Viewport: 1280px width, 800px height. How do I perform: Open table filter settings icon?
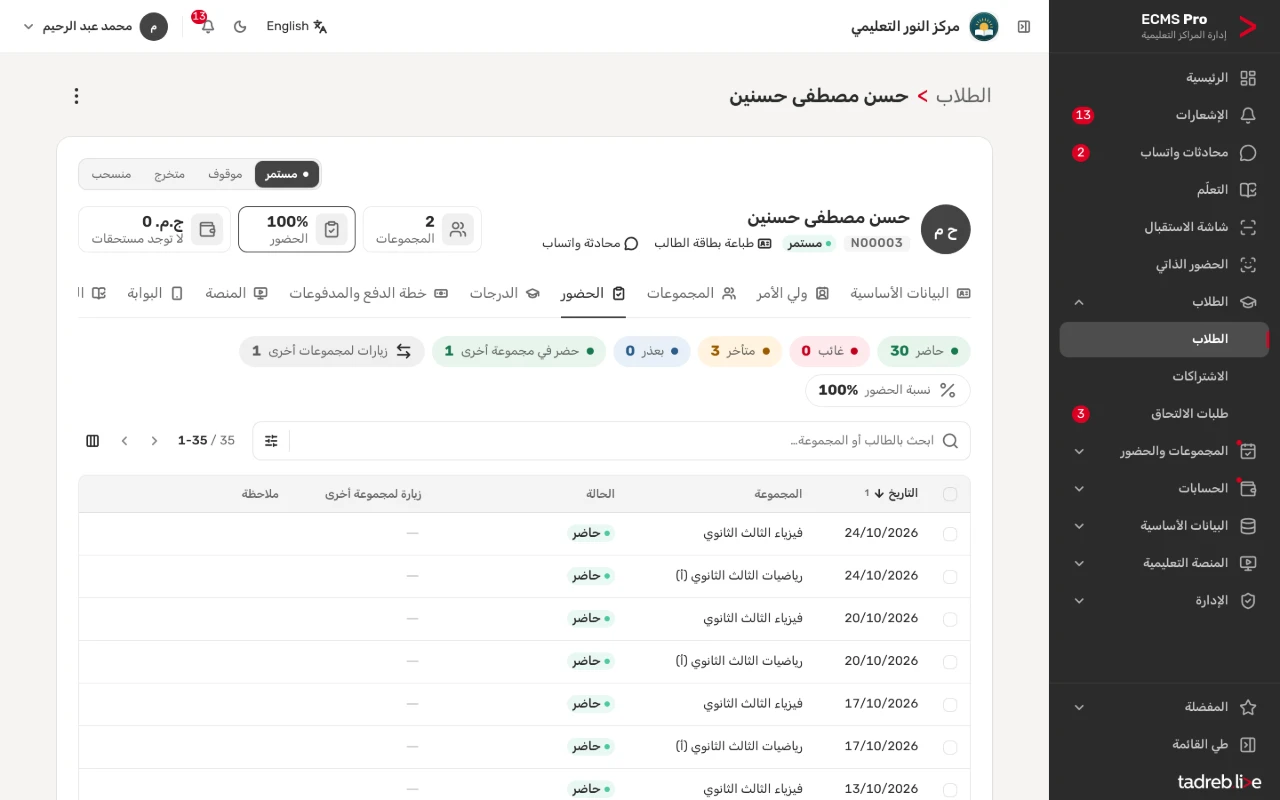tap(271, 441)
